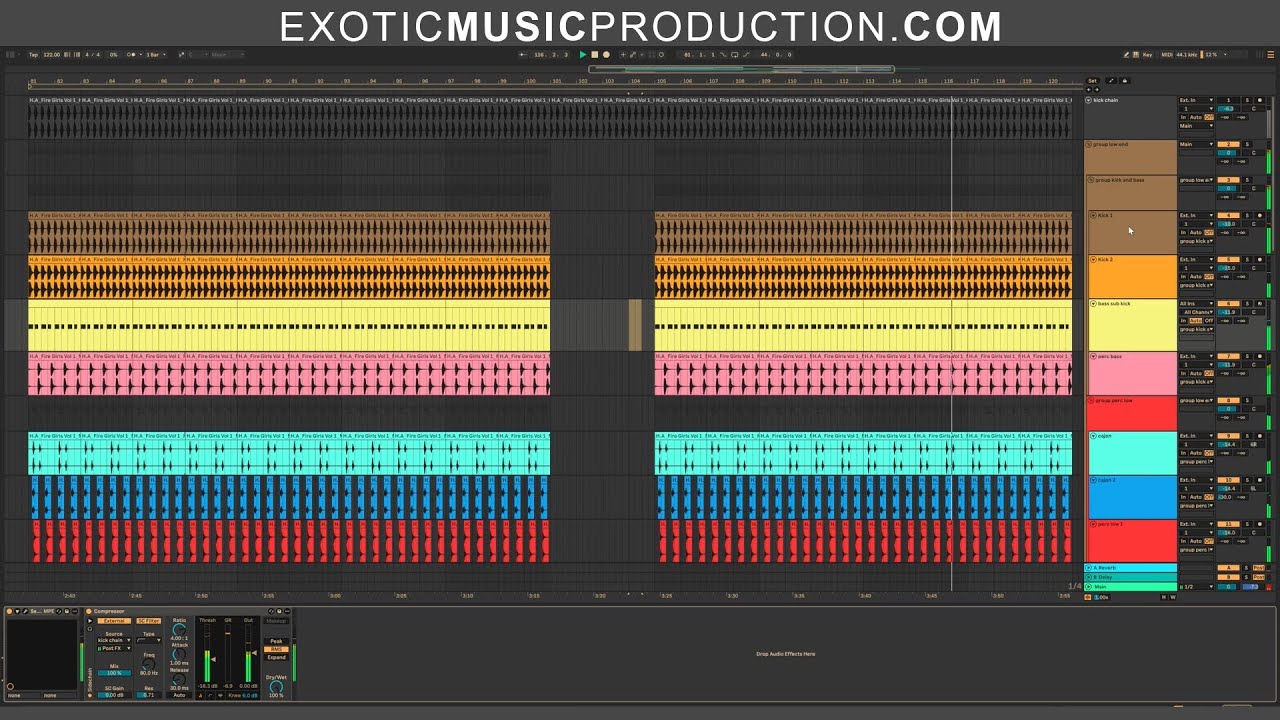Click the 122.00 tempo field
Screen dimensions: 1280x720
[52, 54]
